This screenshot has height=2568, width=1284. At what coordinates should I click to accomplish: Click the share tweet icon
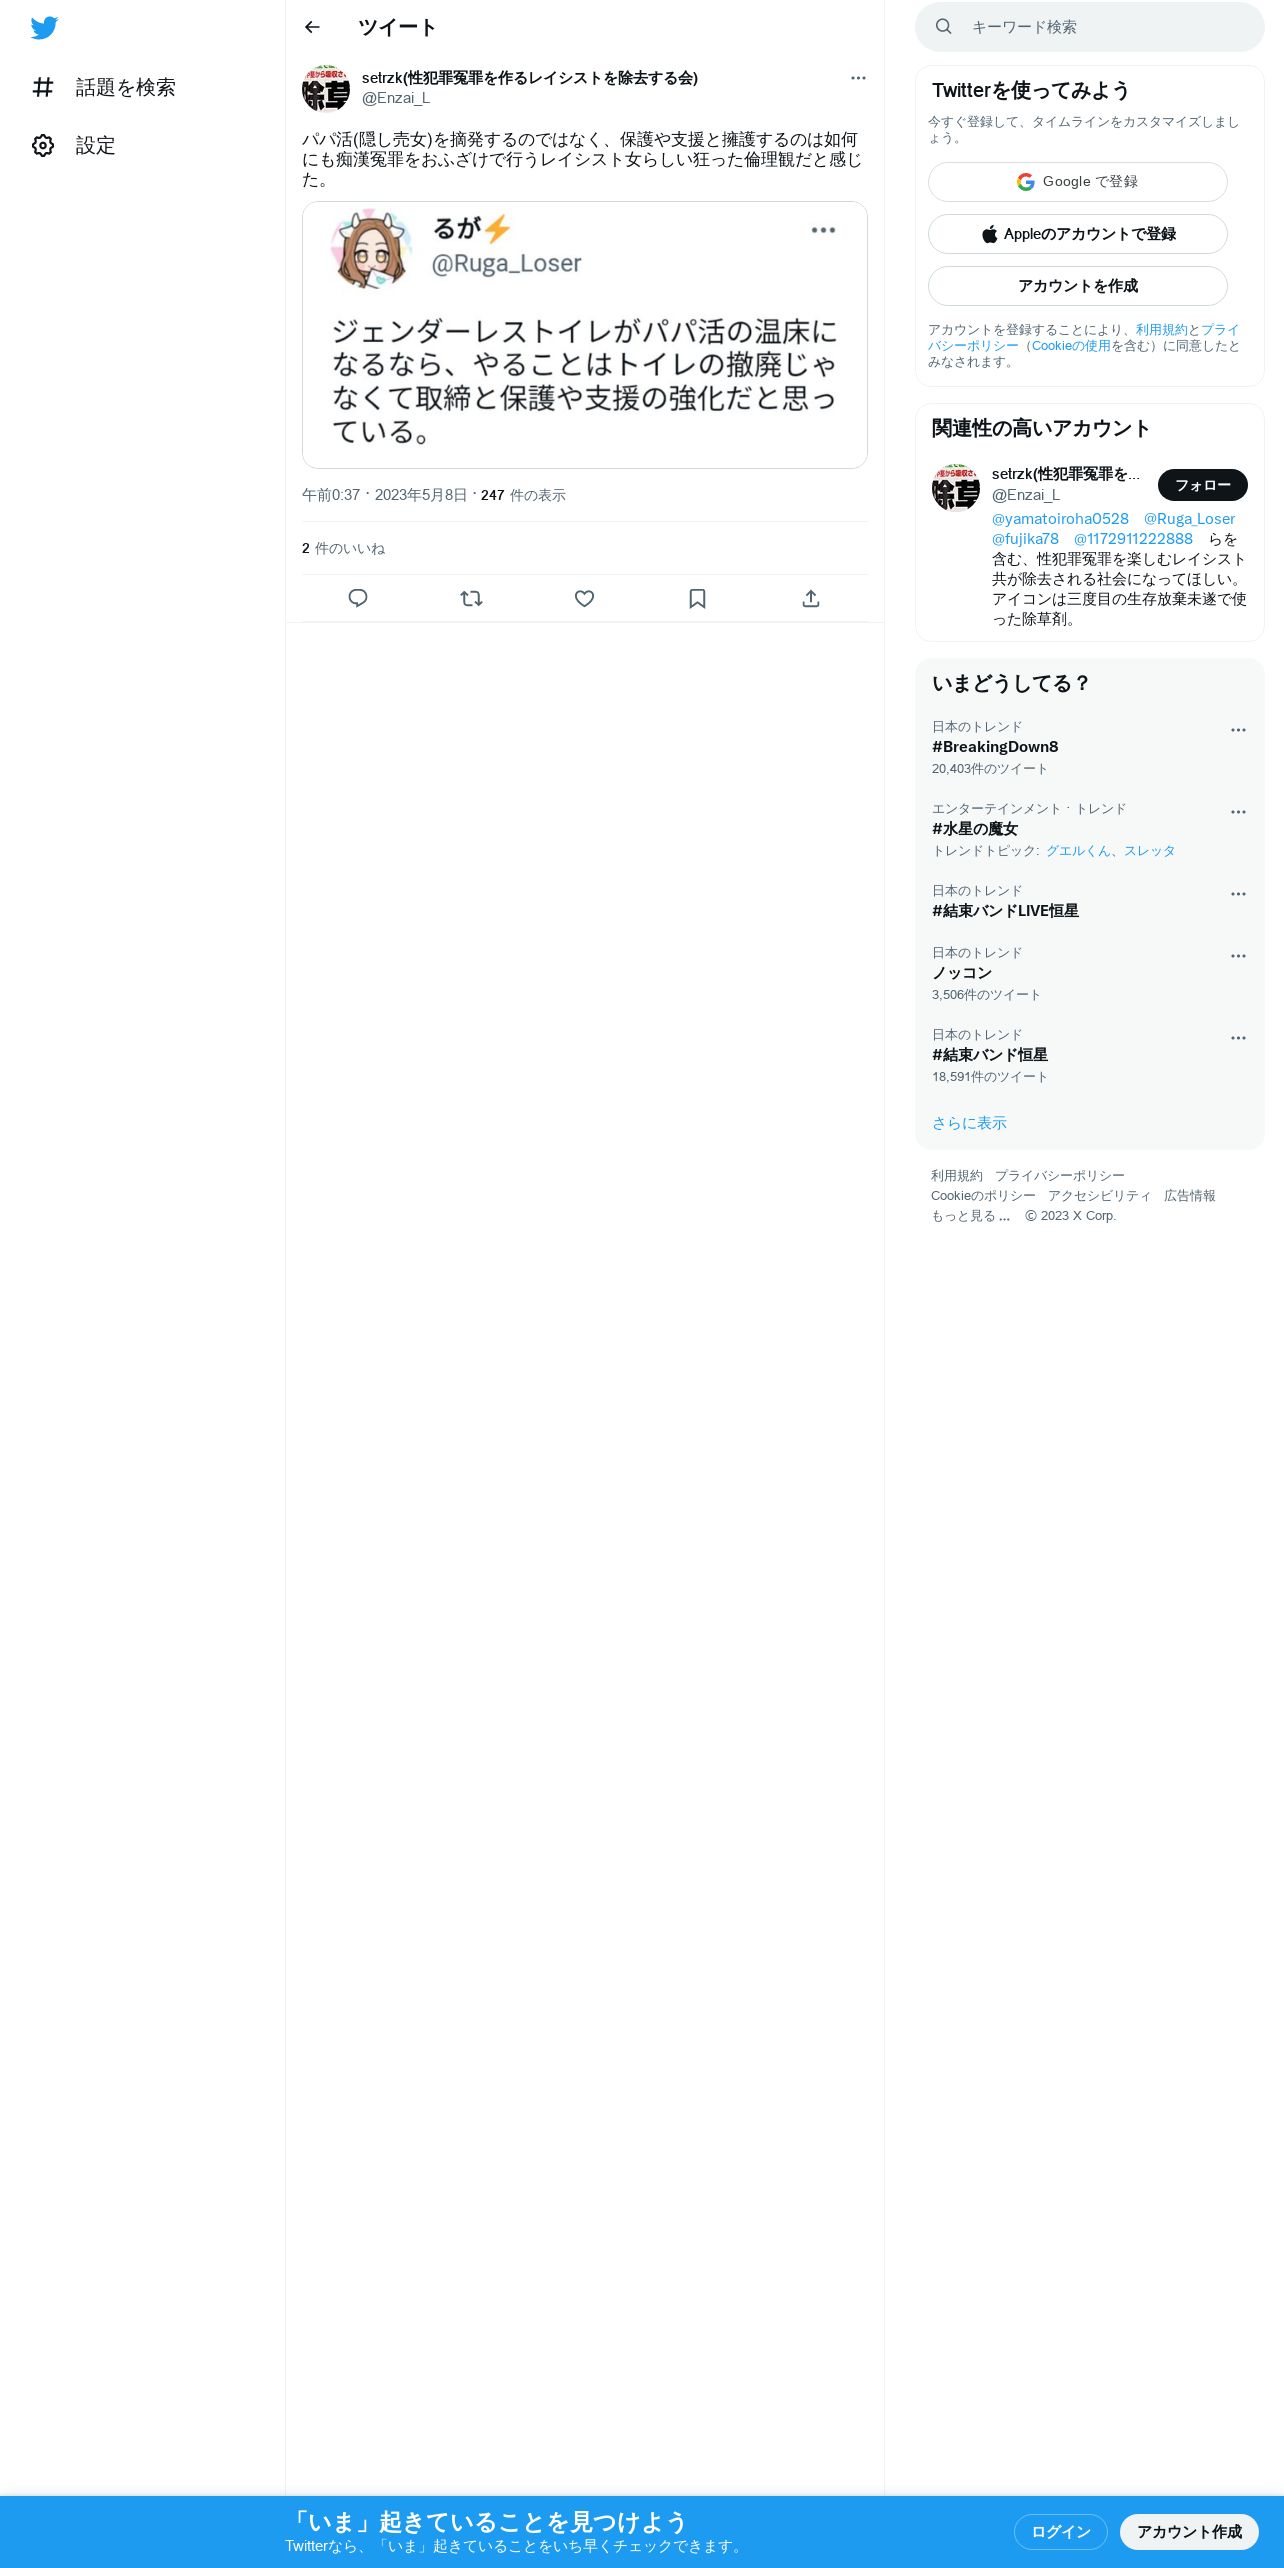coord(811,598)
